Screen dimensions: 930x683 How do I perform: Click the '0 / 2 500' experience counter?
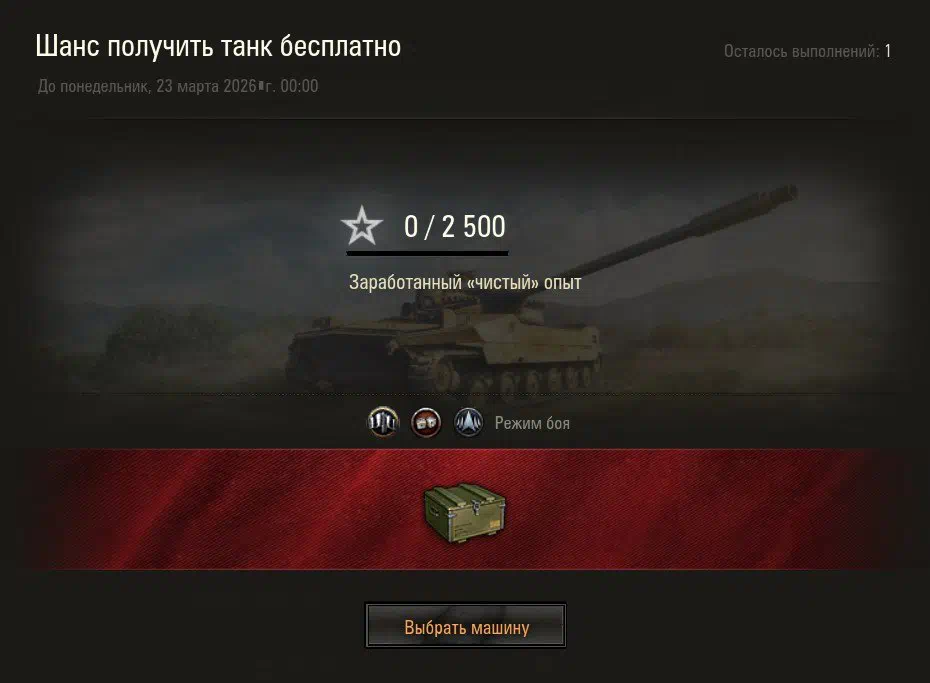[454, 226]
